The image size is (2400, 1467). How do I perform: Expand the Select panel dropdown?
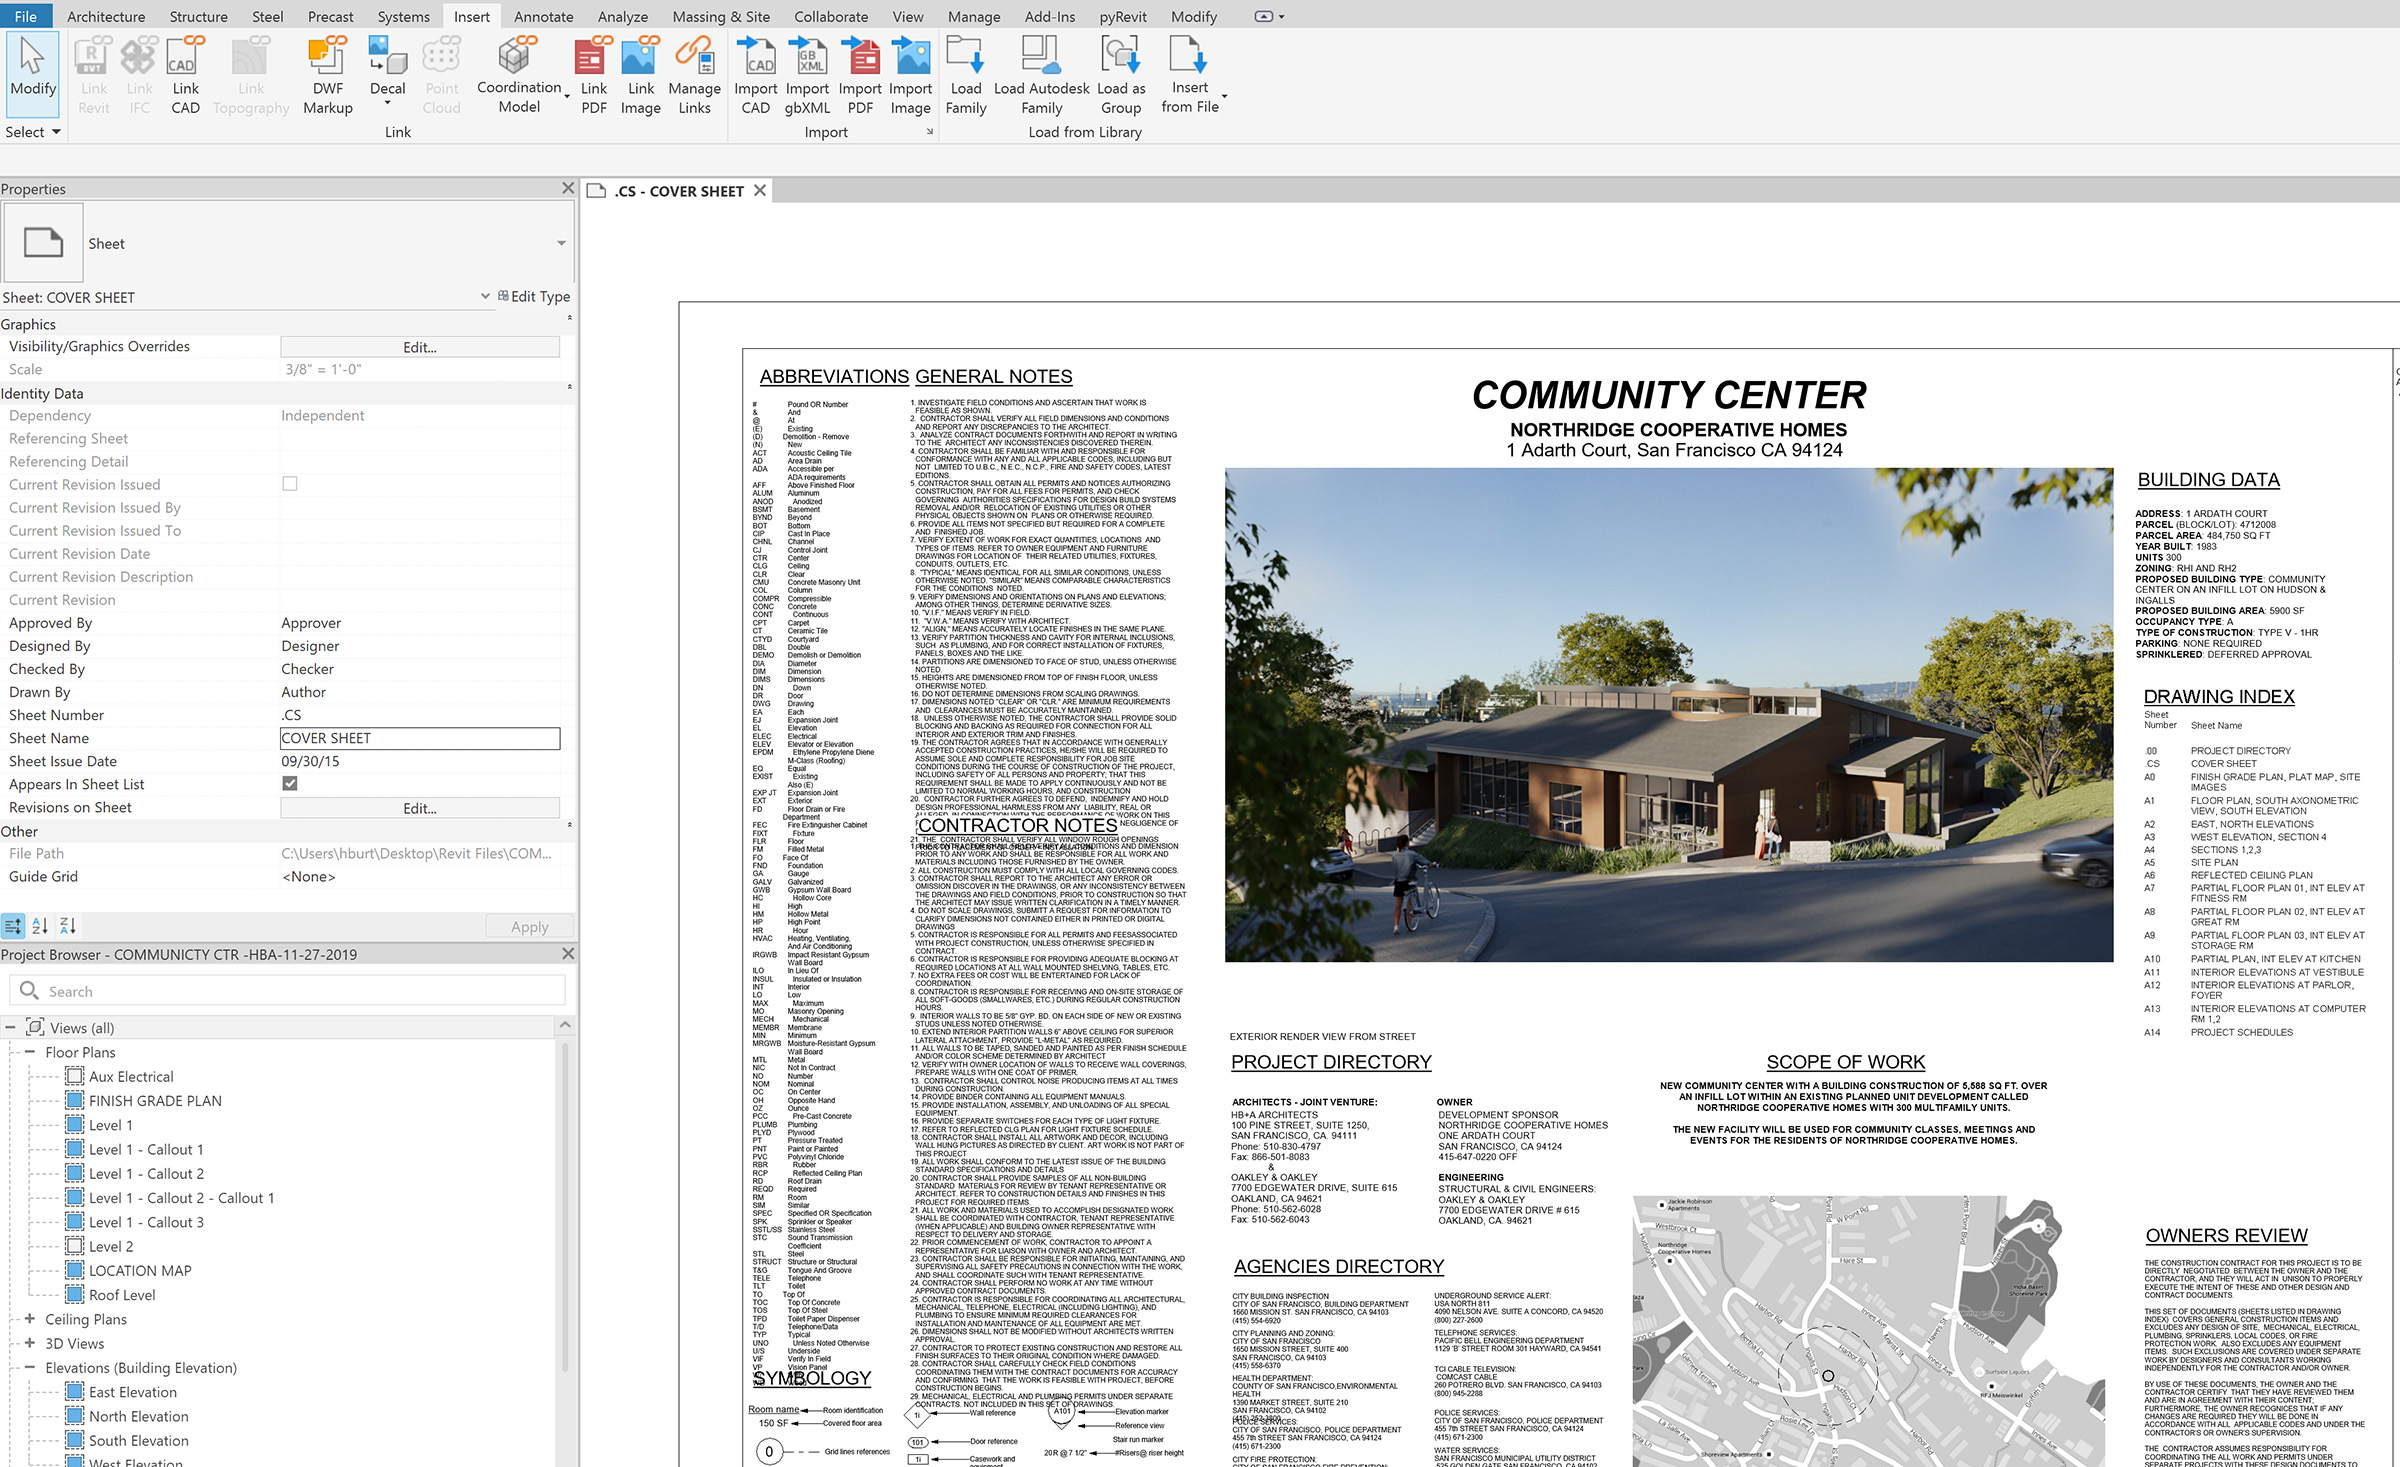pyautogui.click(x=33, y=132)
